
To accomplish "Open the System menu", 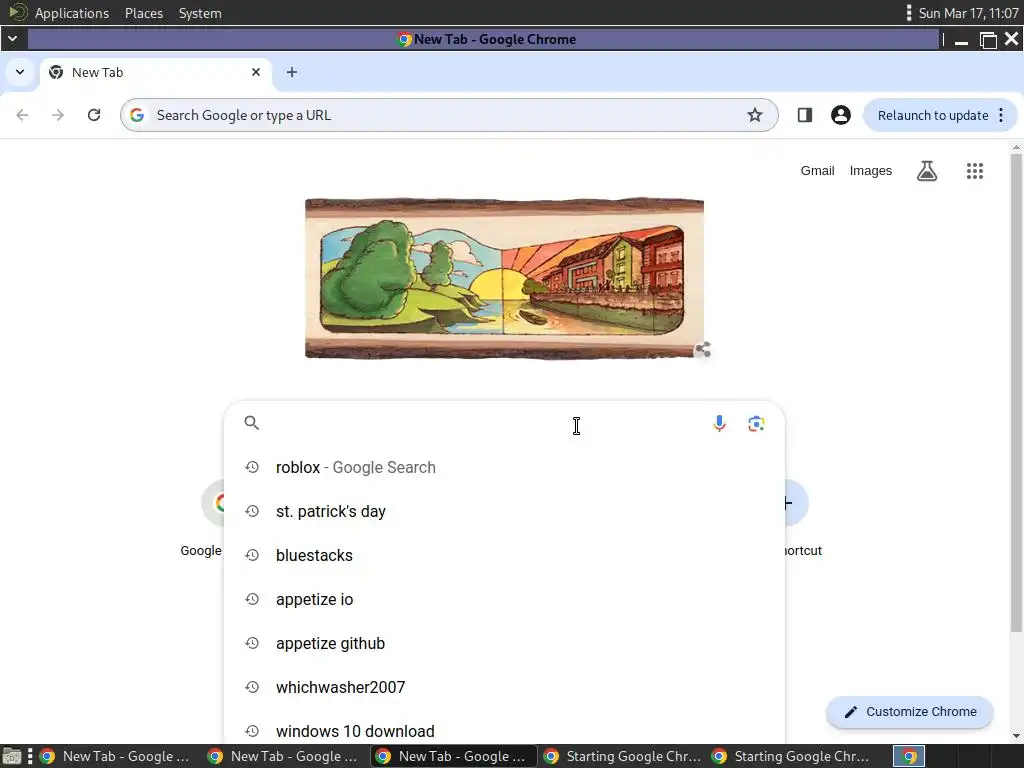I will point(200,13).
